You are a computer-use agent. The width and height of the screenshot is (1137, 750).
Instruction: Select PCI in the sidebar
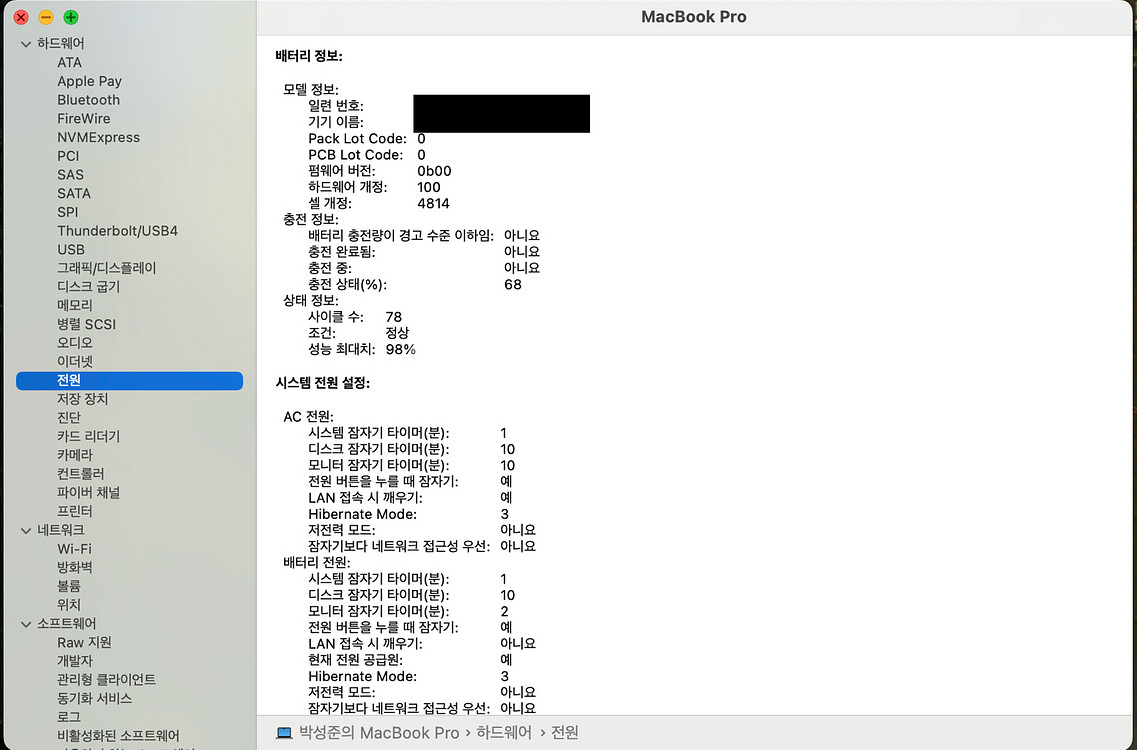tap(68, 156)
